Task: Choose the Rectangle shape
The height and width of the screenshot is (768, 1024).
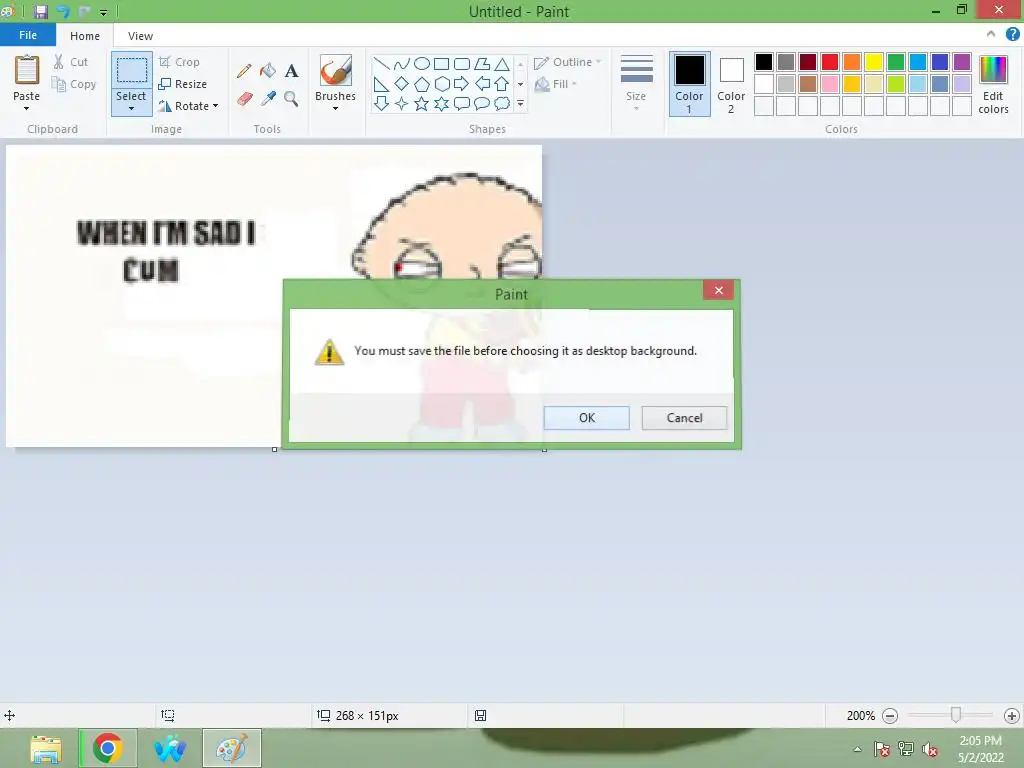Action: [x=441, y=63]
